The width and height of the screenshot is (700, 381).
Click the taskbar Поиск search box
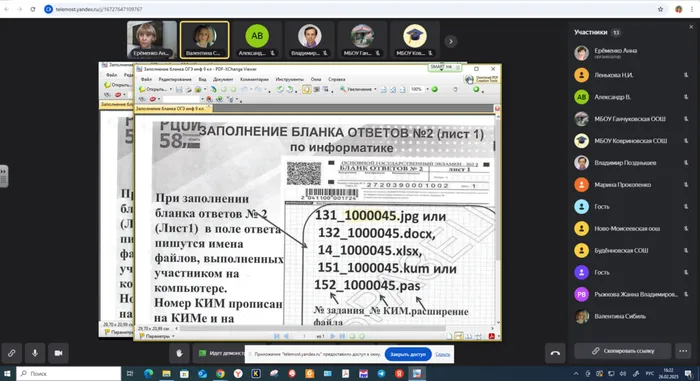pyautogui.click(x=69, y=373)
